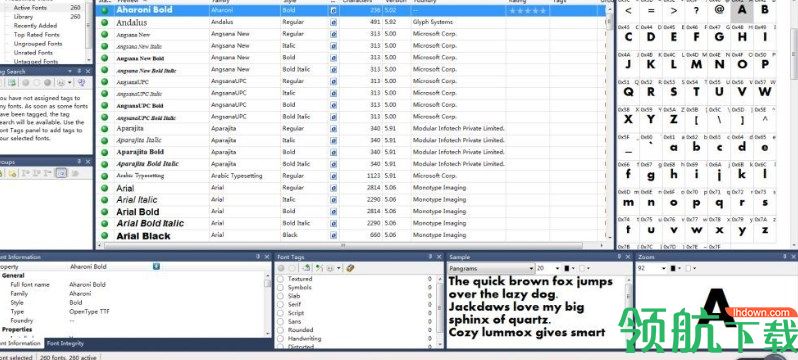Select the character 'M' in the glyph grid
Screen dimensions: 798x360
696,64
